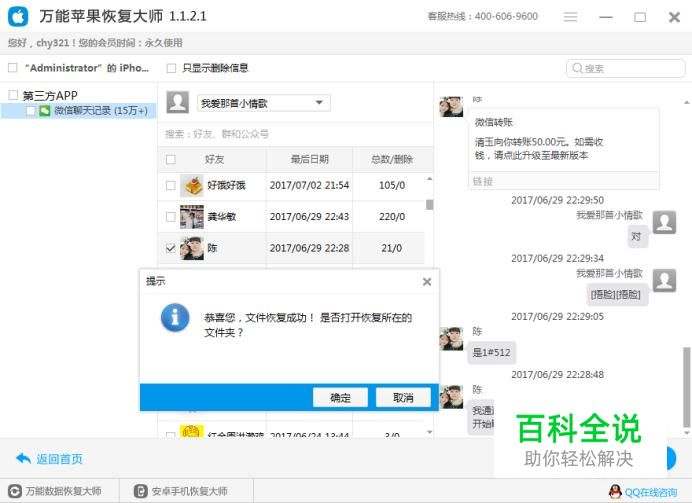Click the 对 message bubble
Image resolution: width=692 pixels, height=503 pixels.
tap(637, 236)
